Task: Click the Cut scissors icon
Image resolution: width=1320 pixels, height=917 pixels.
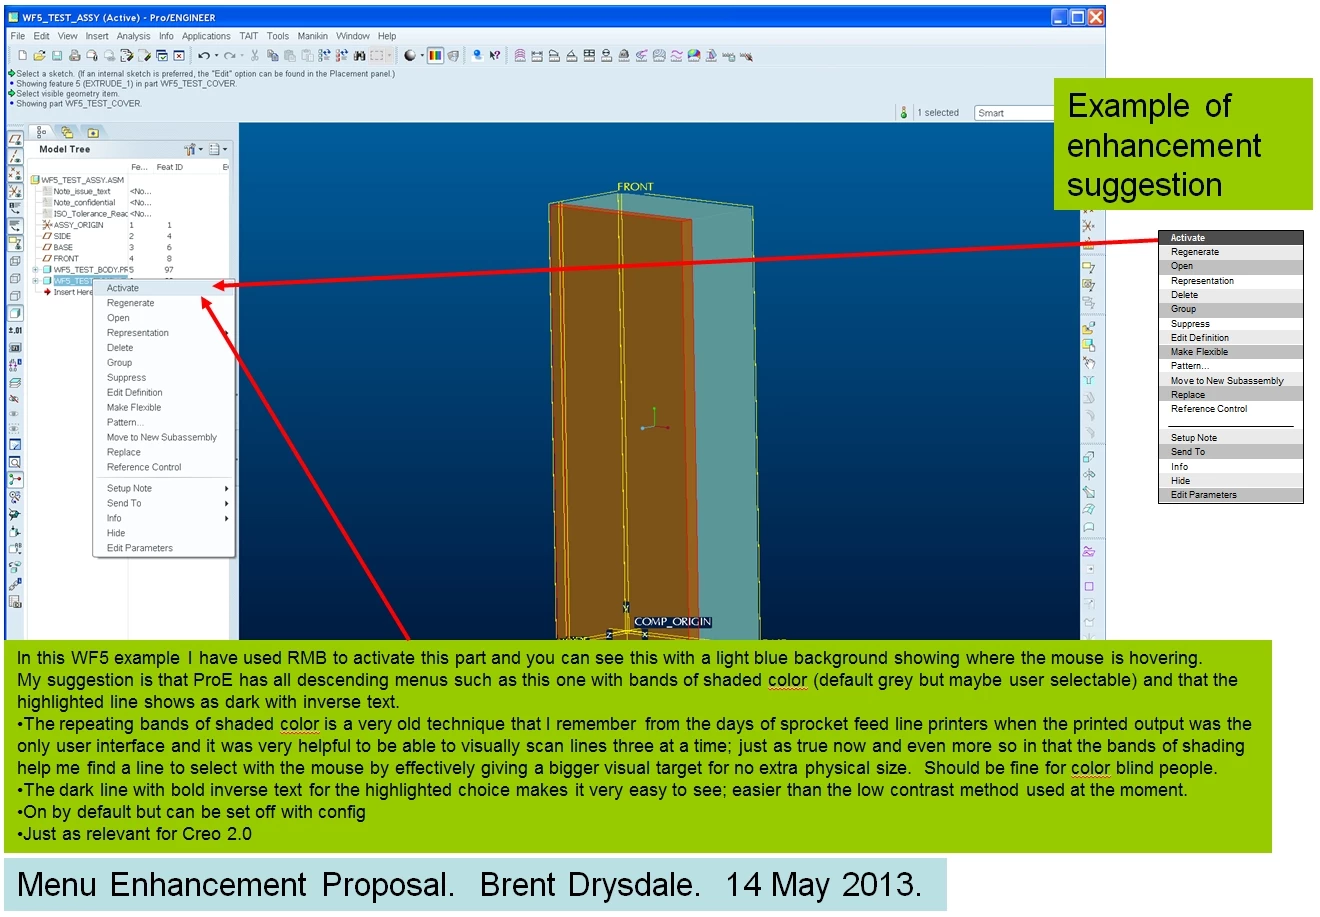Action: 255,56
